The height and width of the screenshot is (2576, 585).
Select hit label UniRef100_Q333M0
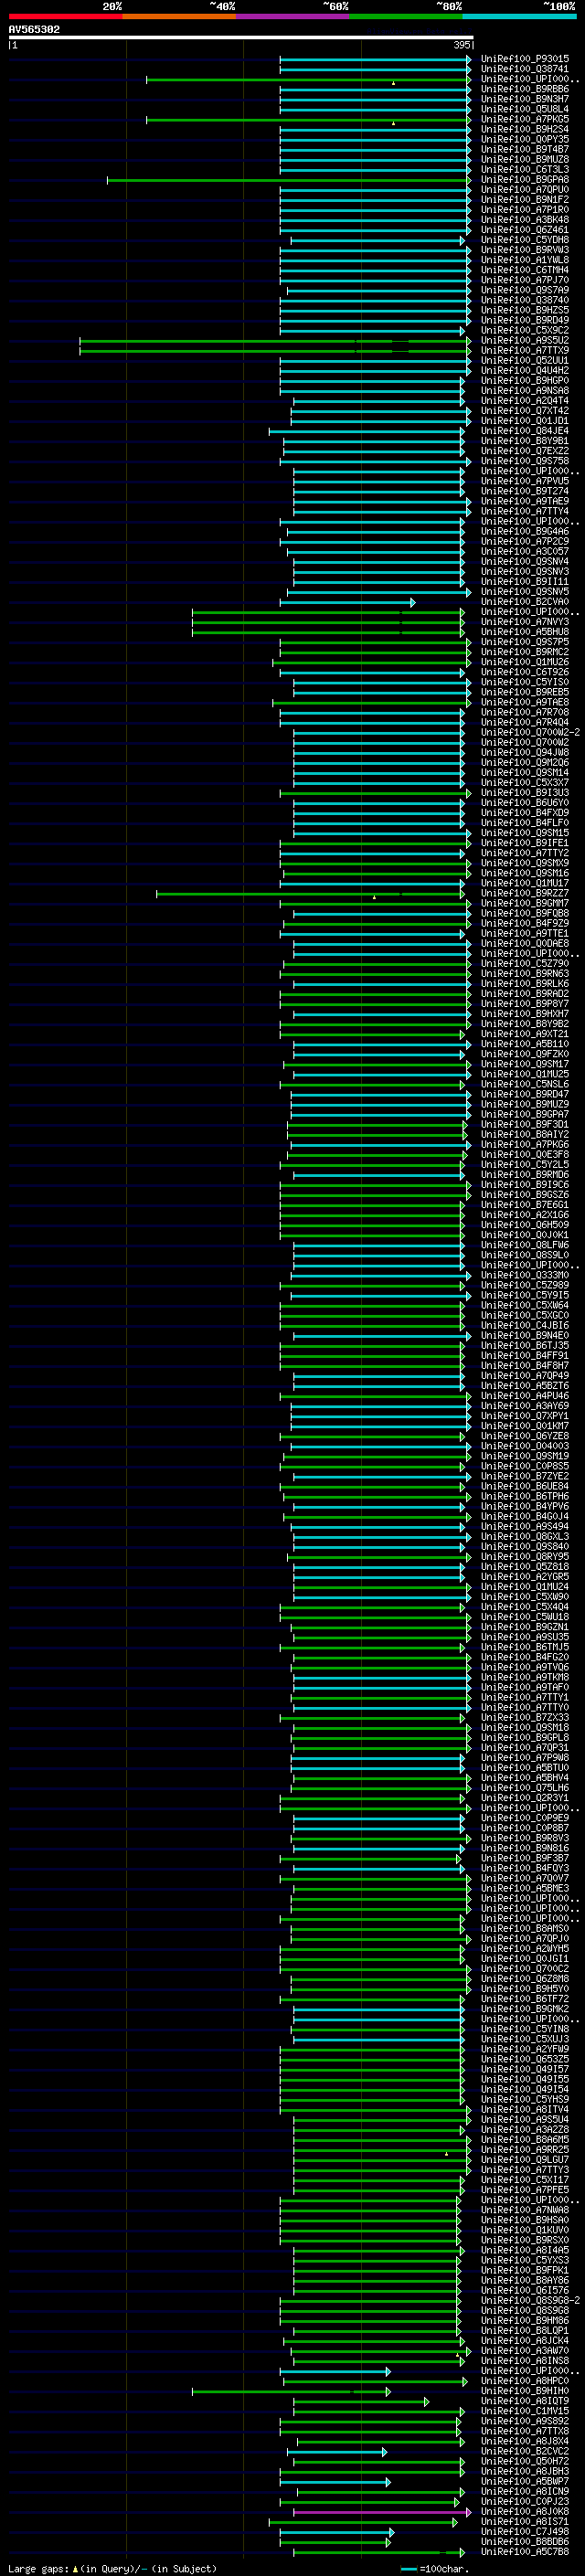point(525,1276)
